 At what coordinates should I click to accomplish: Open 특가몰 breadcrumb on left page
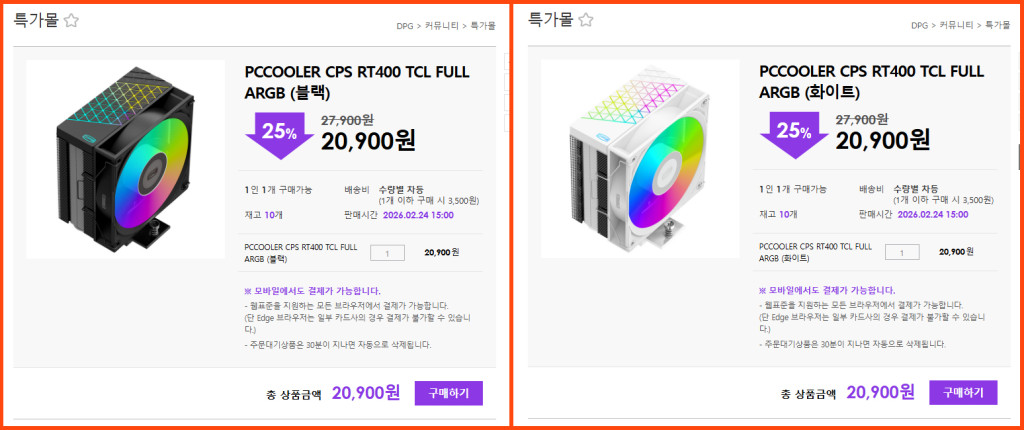pos(483,26)
